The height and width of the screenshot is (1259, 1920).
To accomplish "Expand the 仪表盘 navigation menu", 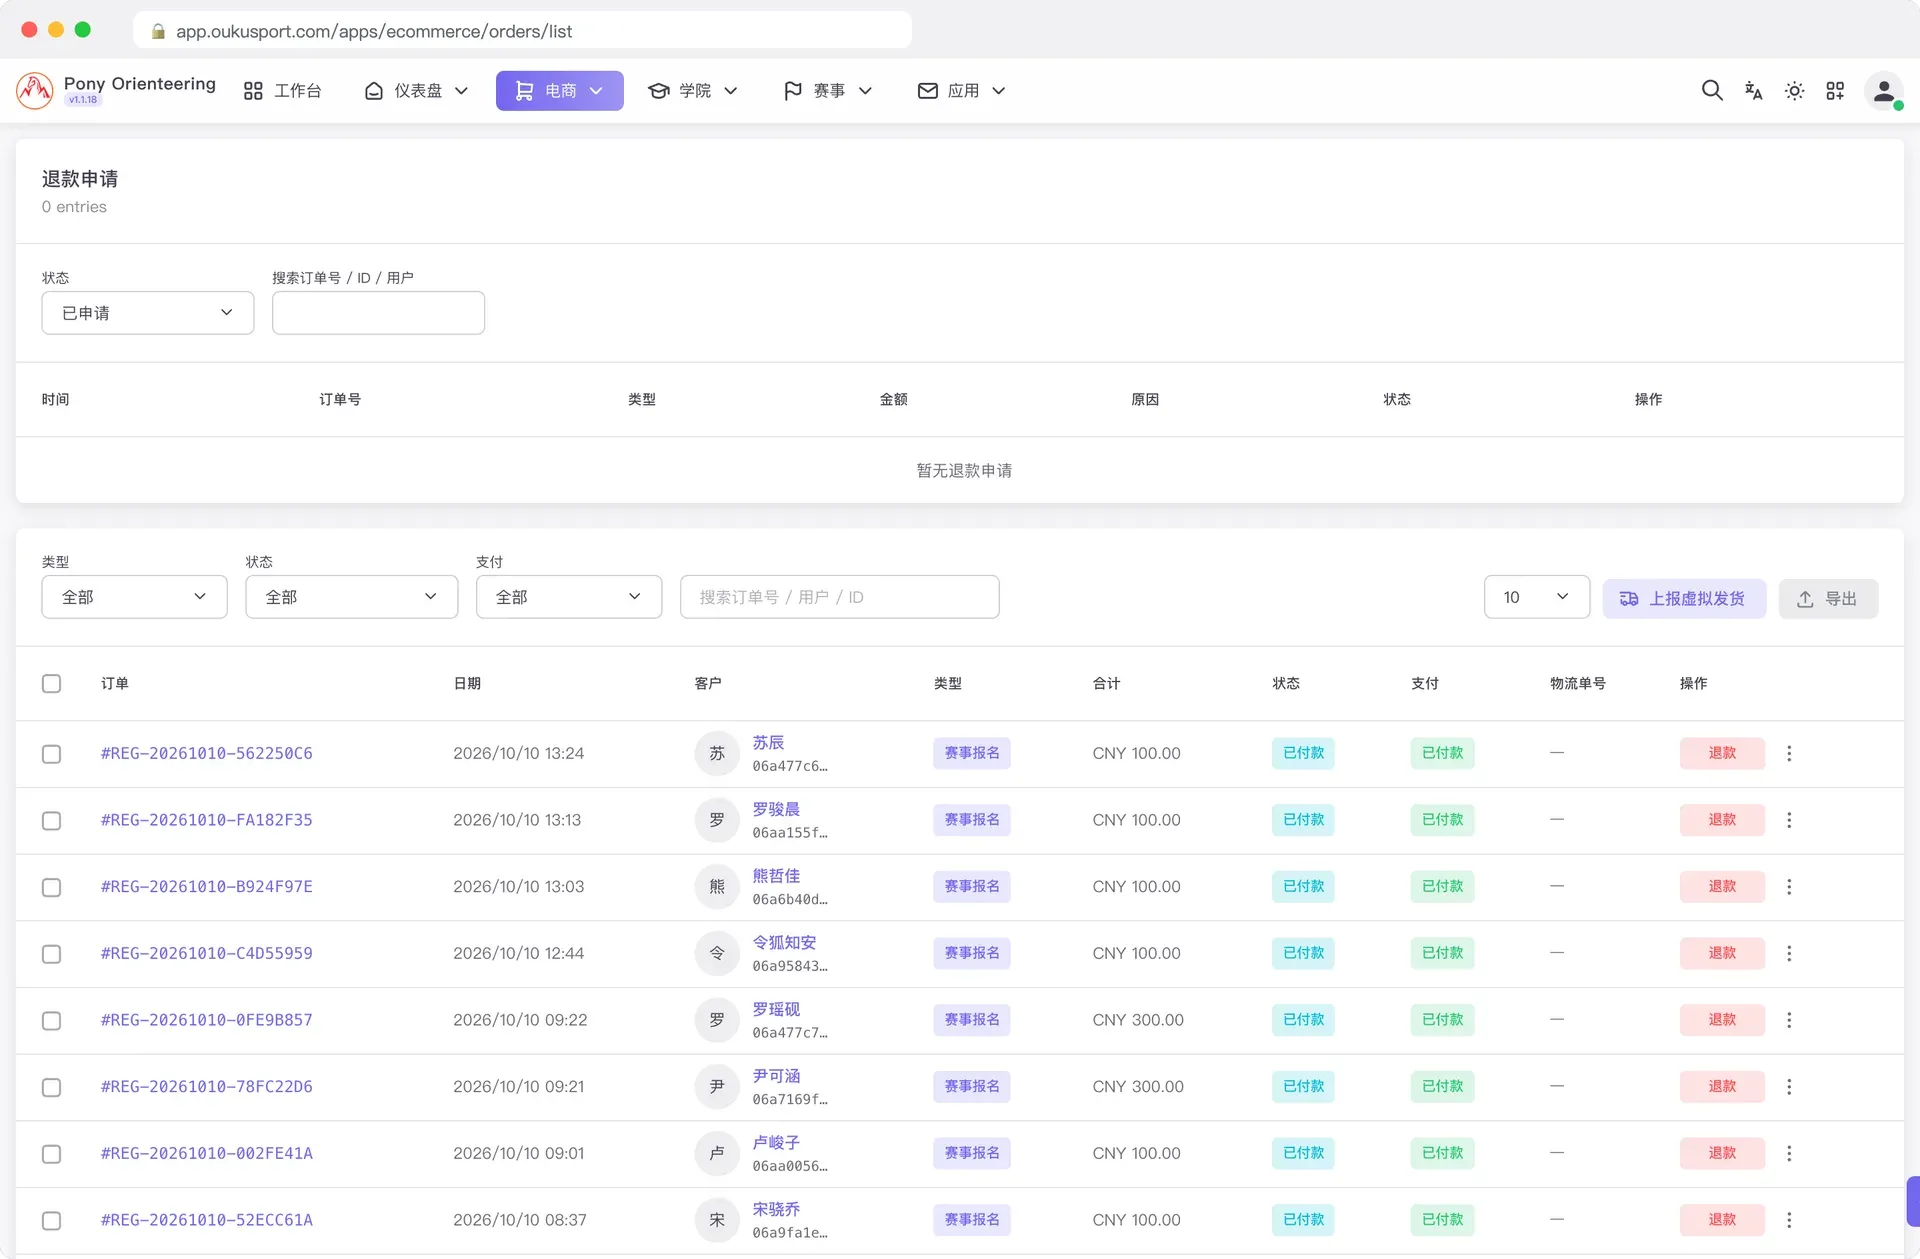I will tap(416, 91).
